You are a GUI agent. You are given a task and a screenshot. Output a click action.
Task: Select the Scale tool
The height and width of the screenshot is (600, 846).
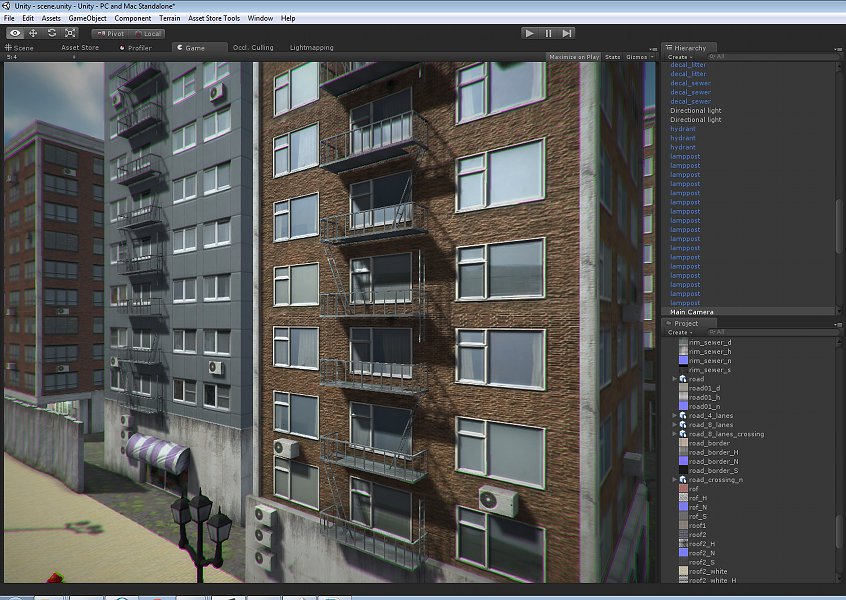pos(70,33)
